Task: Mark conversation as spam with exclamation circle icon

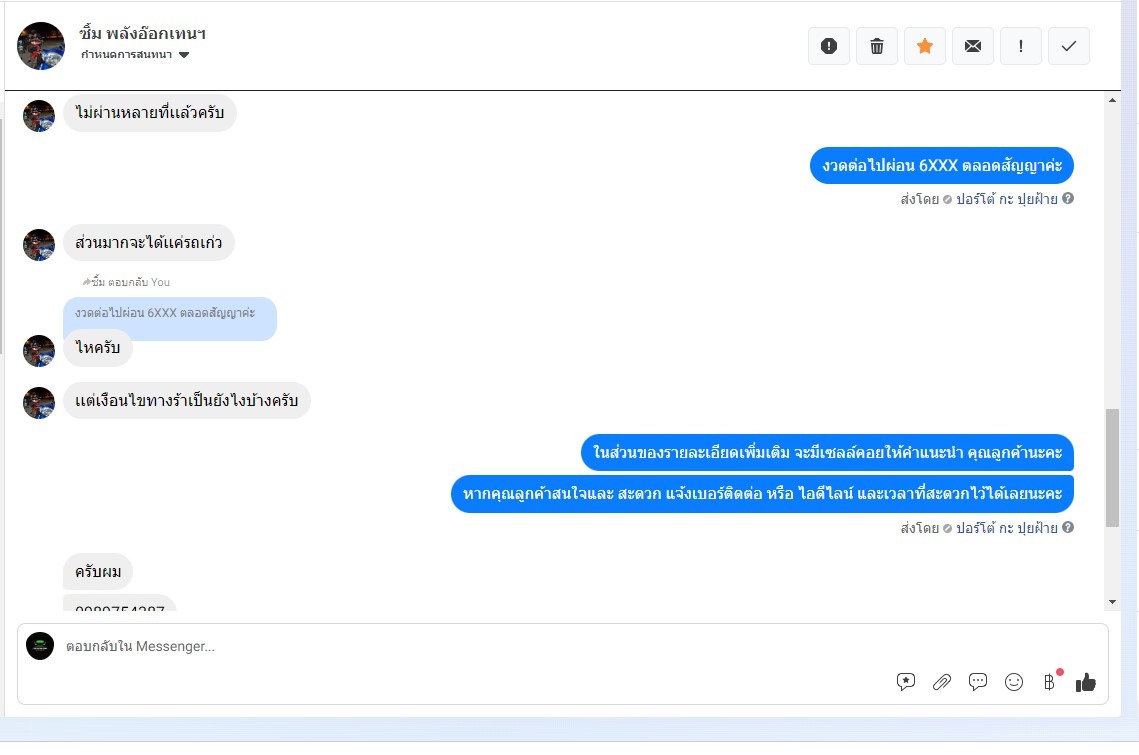Action: 829,46
